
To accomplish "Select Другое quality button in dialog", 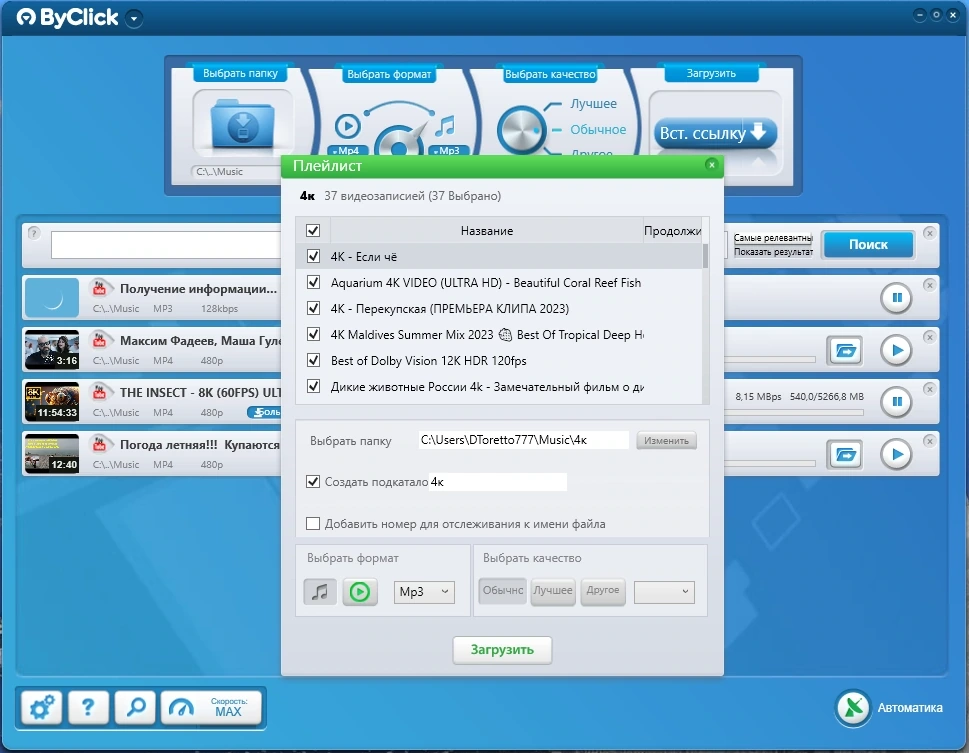I will point(603,591).
